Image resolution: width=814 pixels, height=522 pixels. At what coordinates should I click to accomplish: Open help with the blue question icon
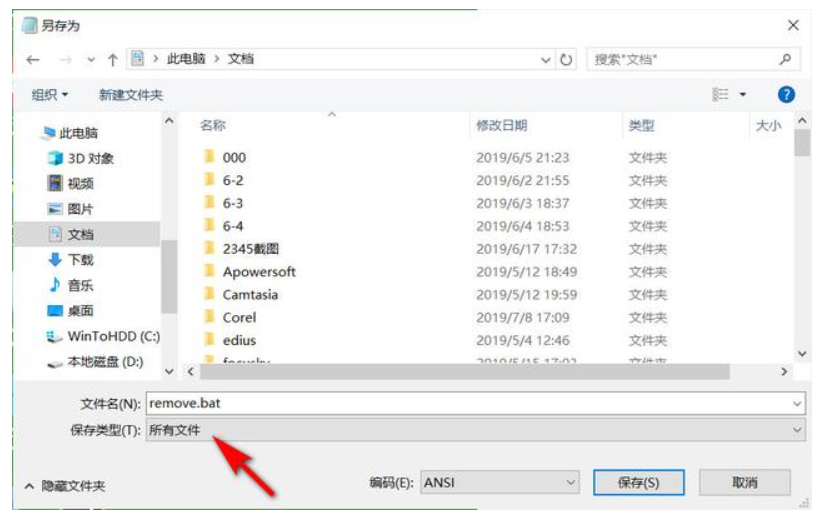(x=786, y=94)
